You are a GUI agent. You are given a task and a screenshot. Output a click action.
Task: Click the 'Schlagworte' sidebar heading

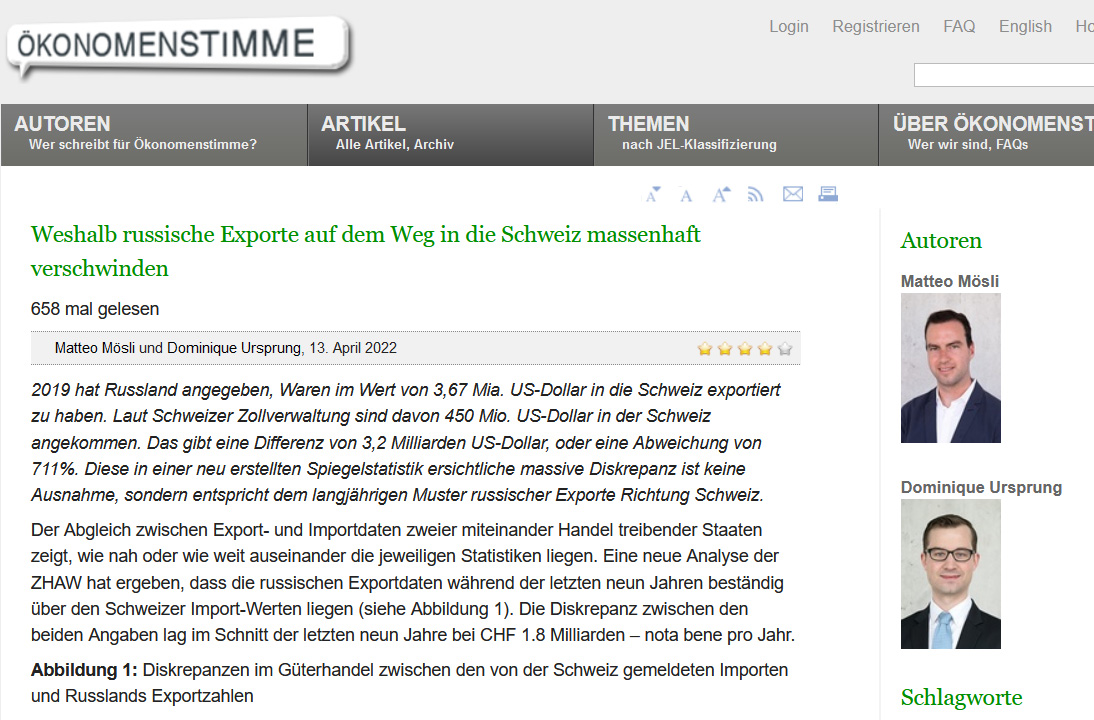(x=961, y=698)
